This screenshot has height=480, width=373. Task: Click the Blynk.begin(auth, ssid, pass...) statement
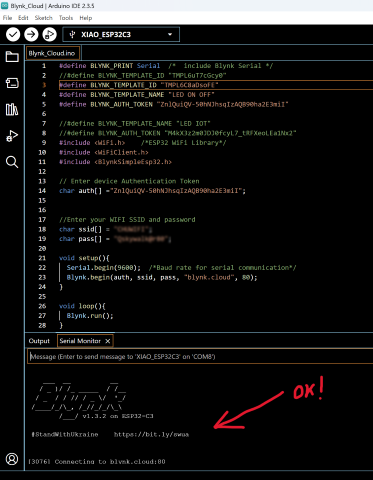pyautogui.click(x=162, y=277)
